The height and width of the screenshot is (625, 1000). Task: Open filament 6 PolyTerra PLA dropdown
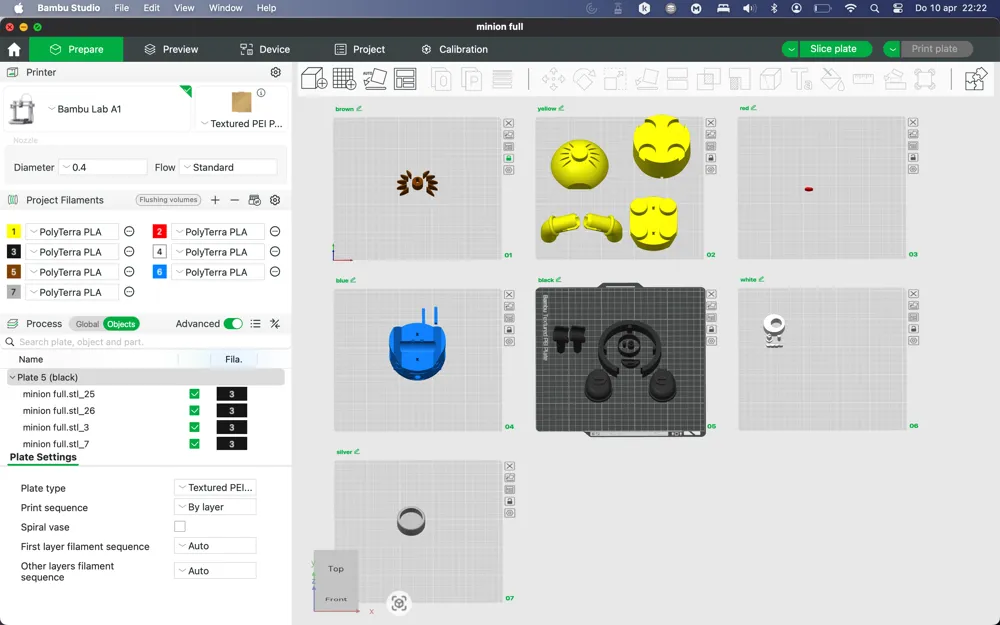click(218, 272)
